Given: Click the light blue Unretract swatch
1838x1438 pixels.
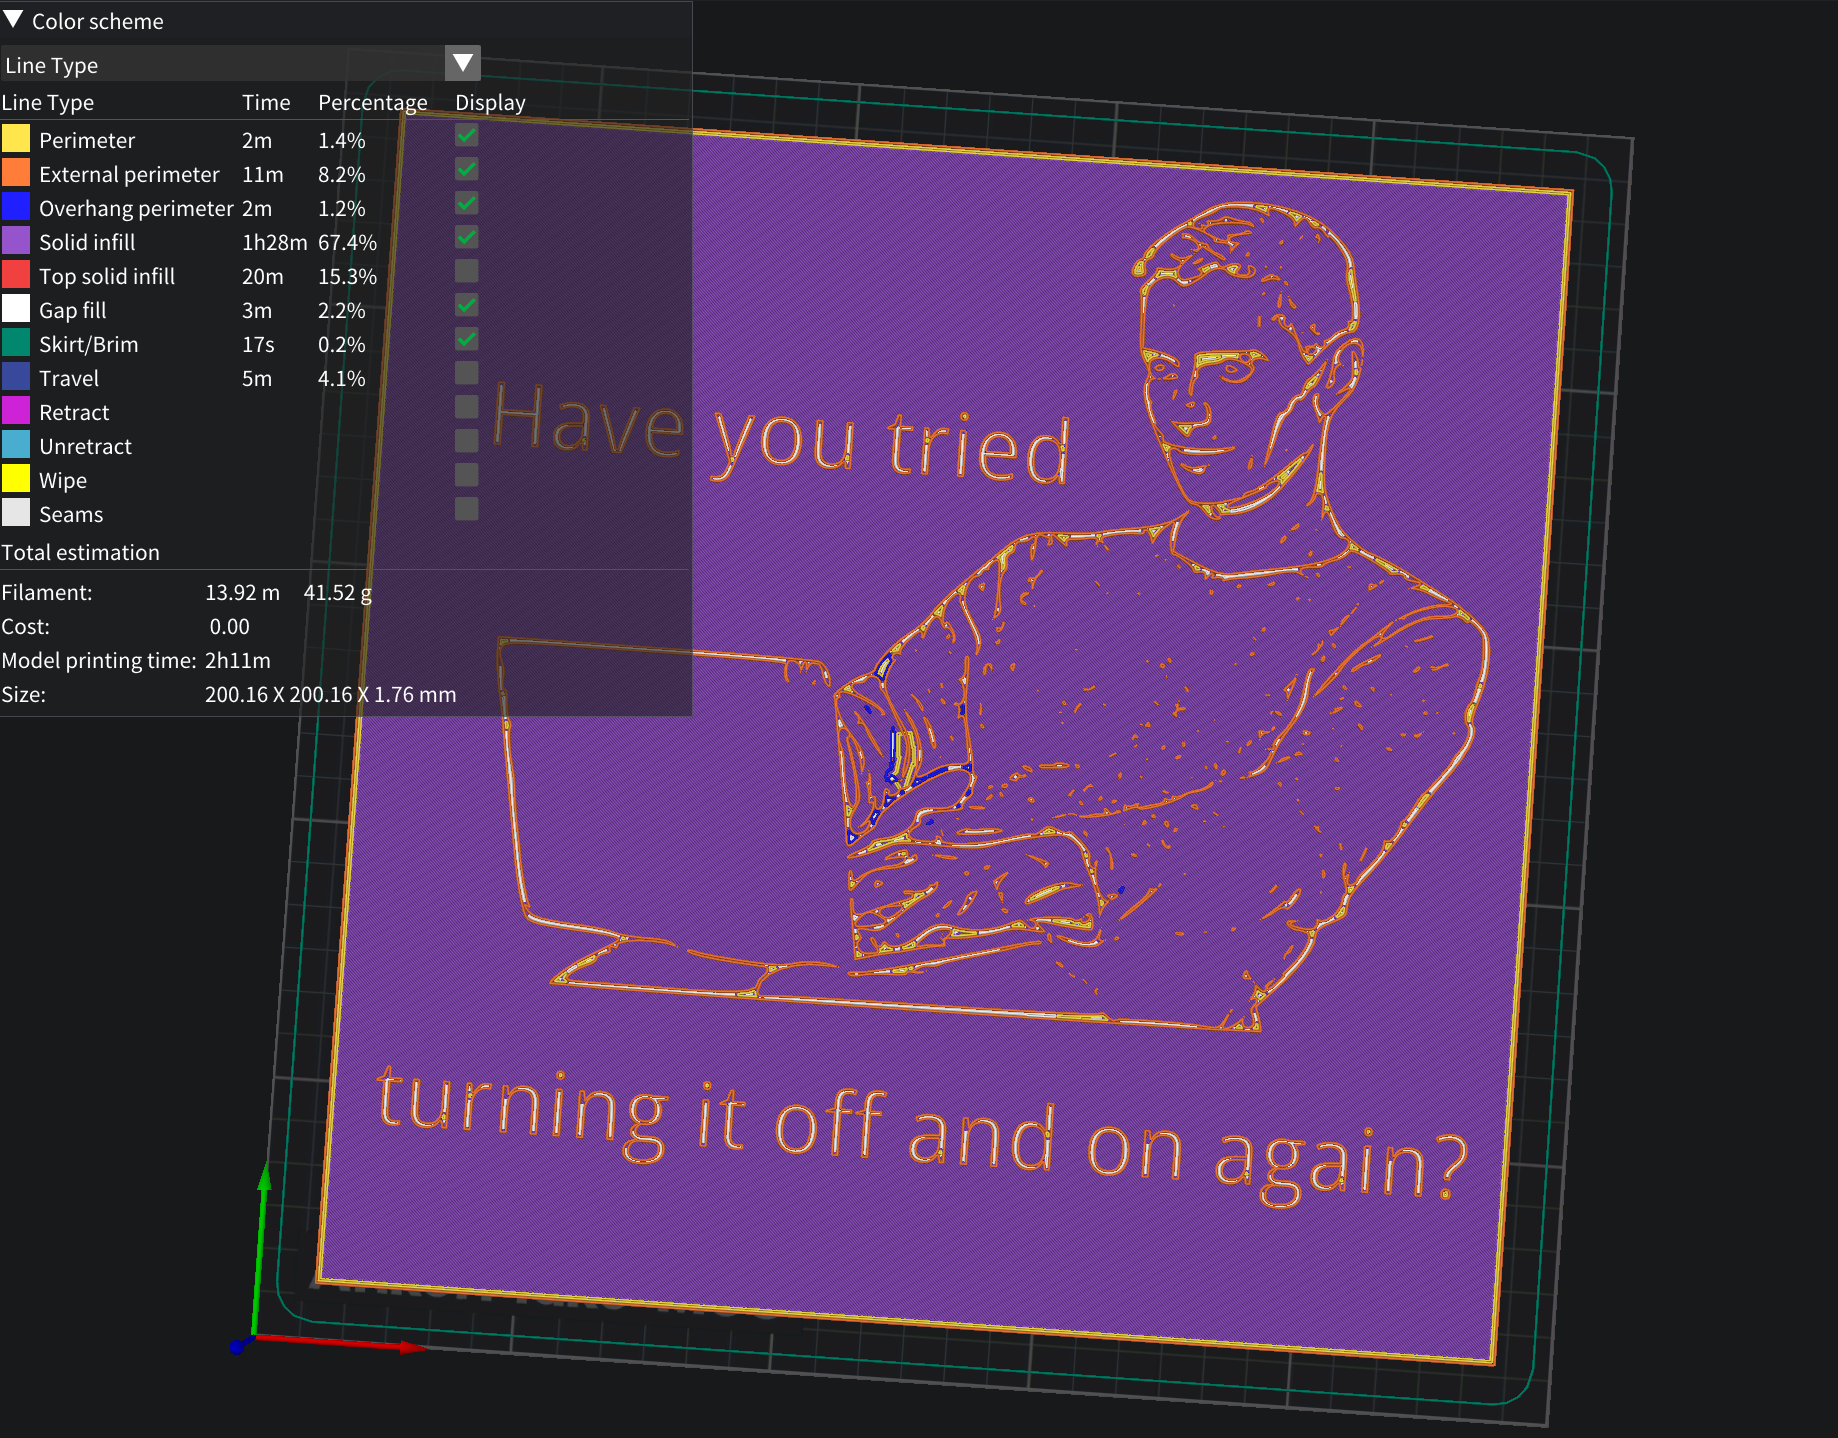Looking at the screenshot, I should [x=16, y=444].
